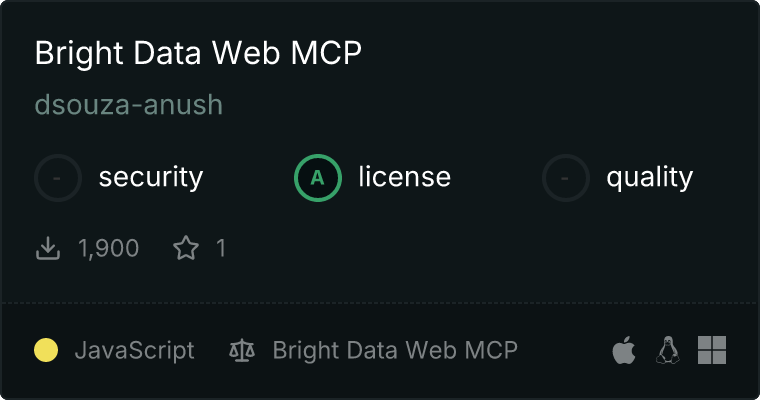760x400 pixels.
Task: Click the Apple macOS platform icon
Action: coord(624,350)
